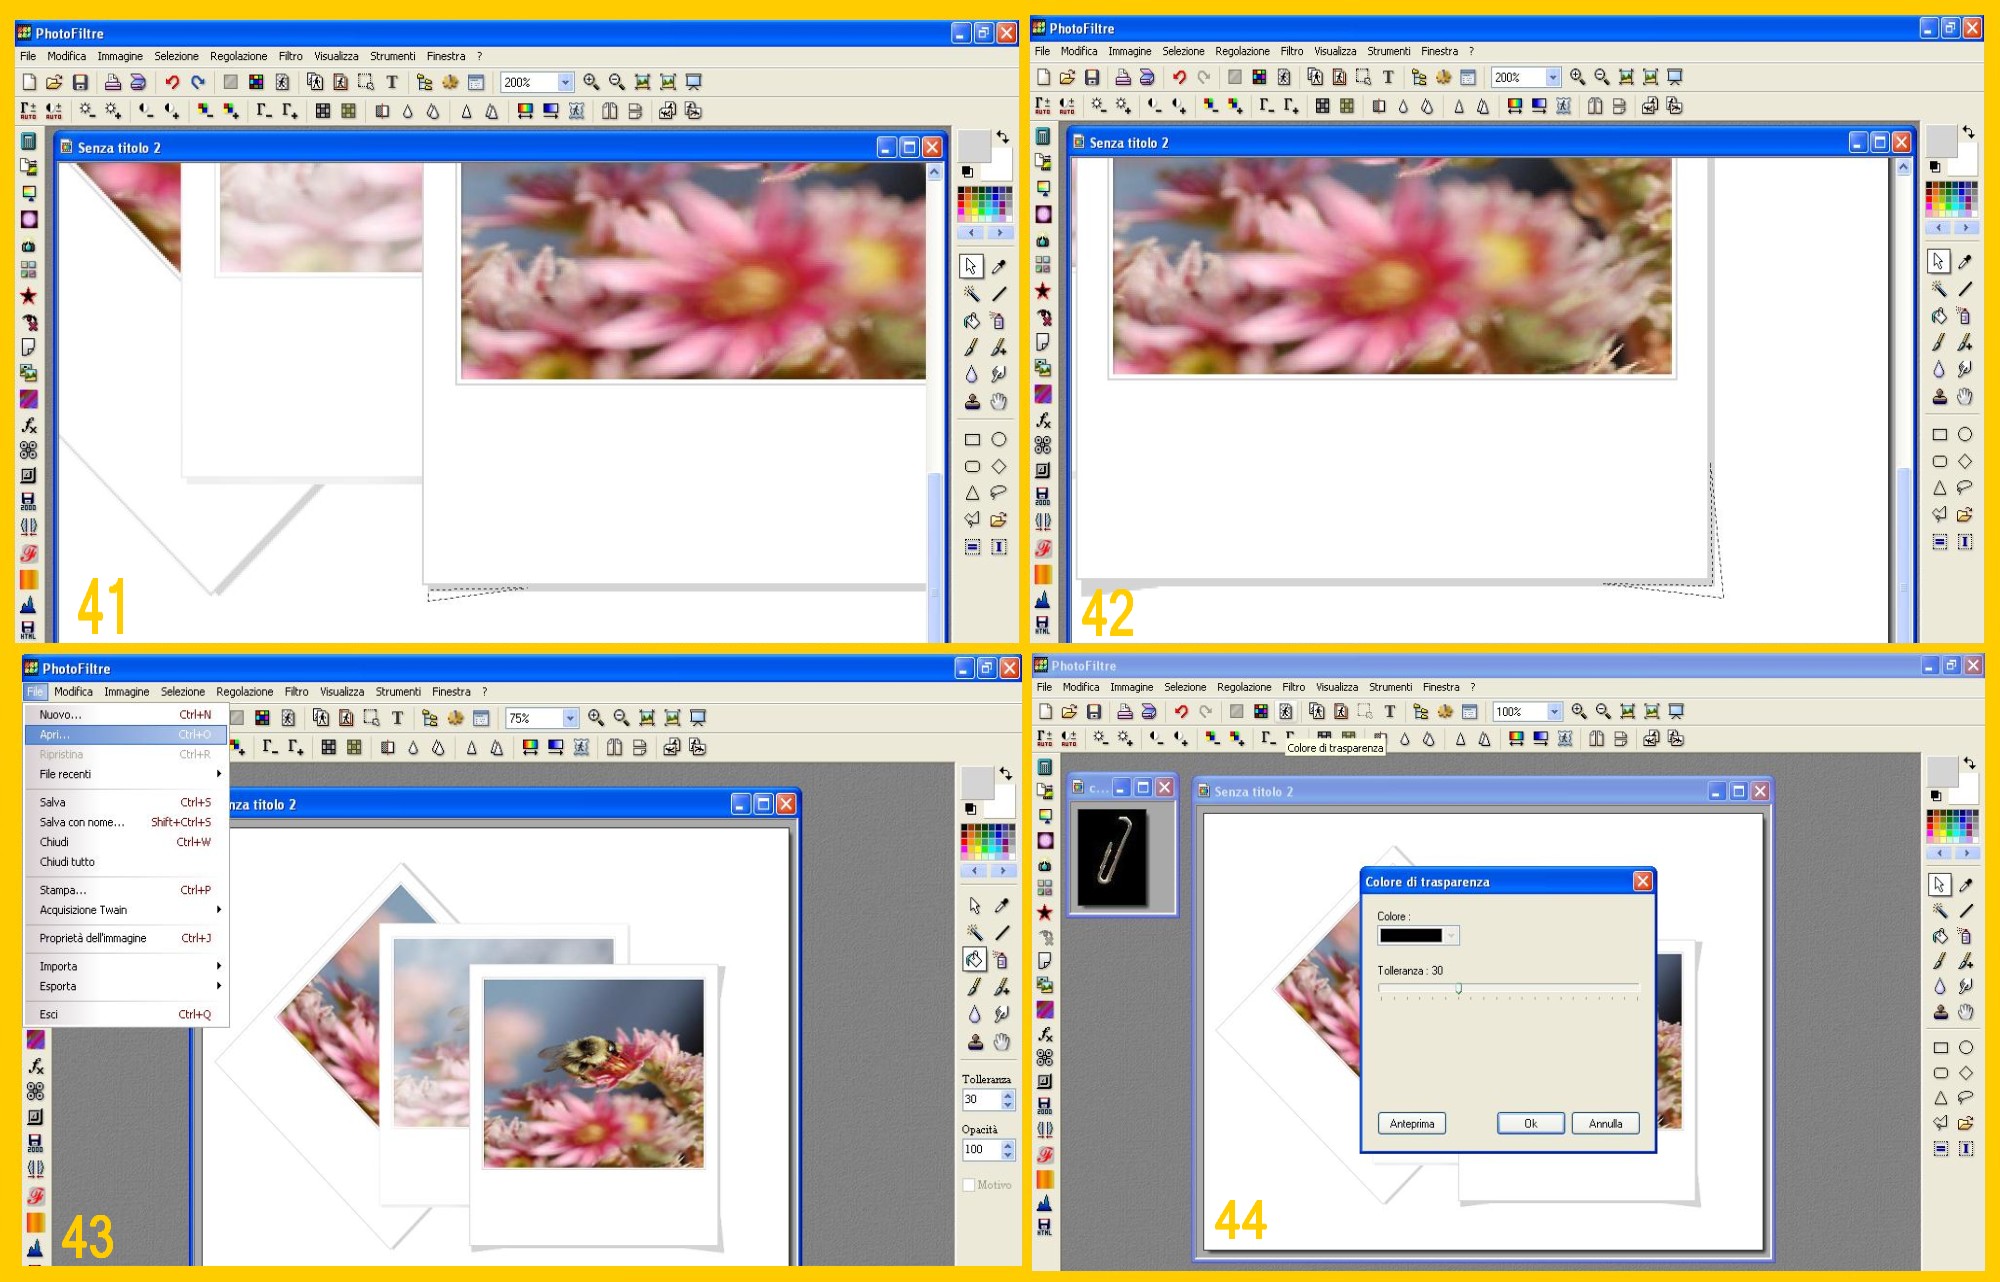Open the 75% zoom level dropdown
Image resolution: width=2000 pixels, height=1282 pixels.
pyautogui.click(x=569, y=718)
